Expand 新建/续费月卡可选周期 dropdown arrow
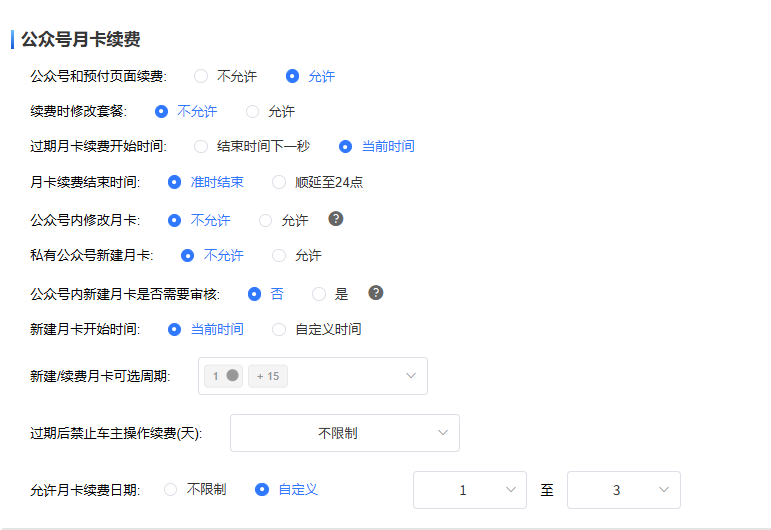Image resolution: width=771 pixels, height=530 pixels. click(411, 376)
